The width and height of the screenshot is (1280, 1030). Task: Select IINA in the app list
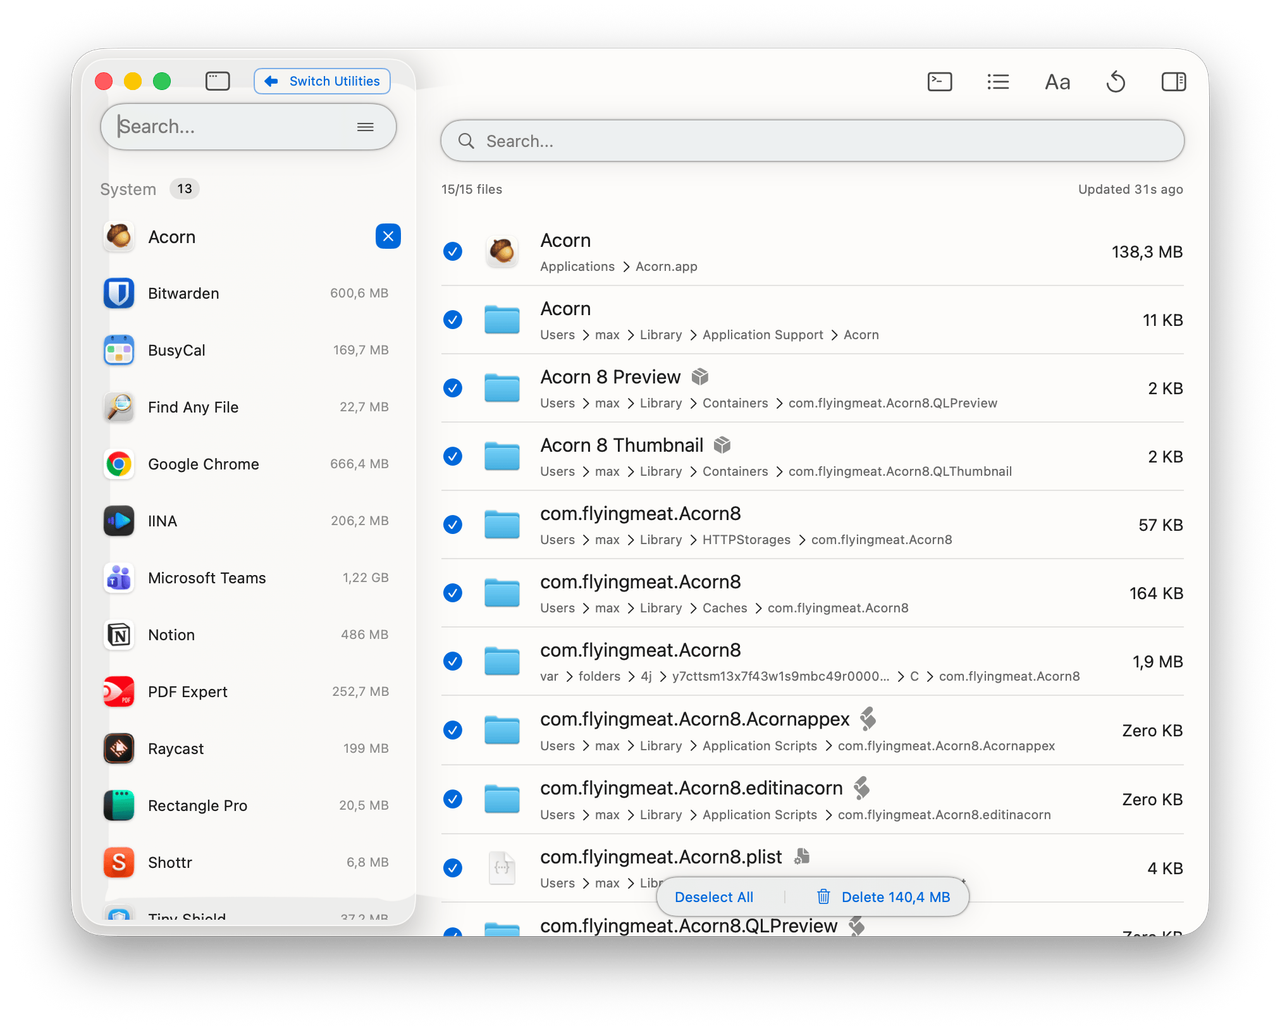[248, 521]
